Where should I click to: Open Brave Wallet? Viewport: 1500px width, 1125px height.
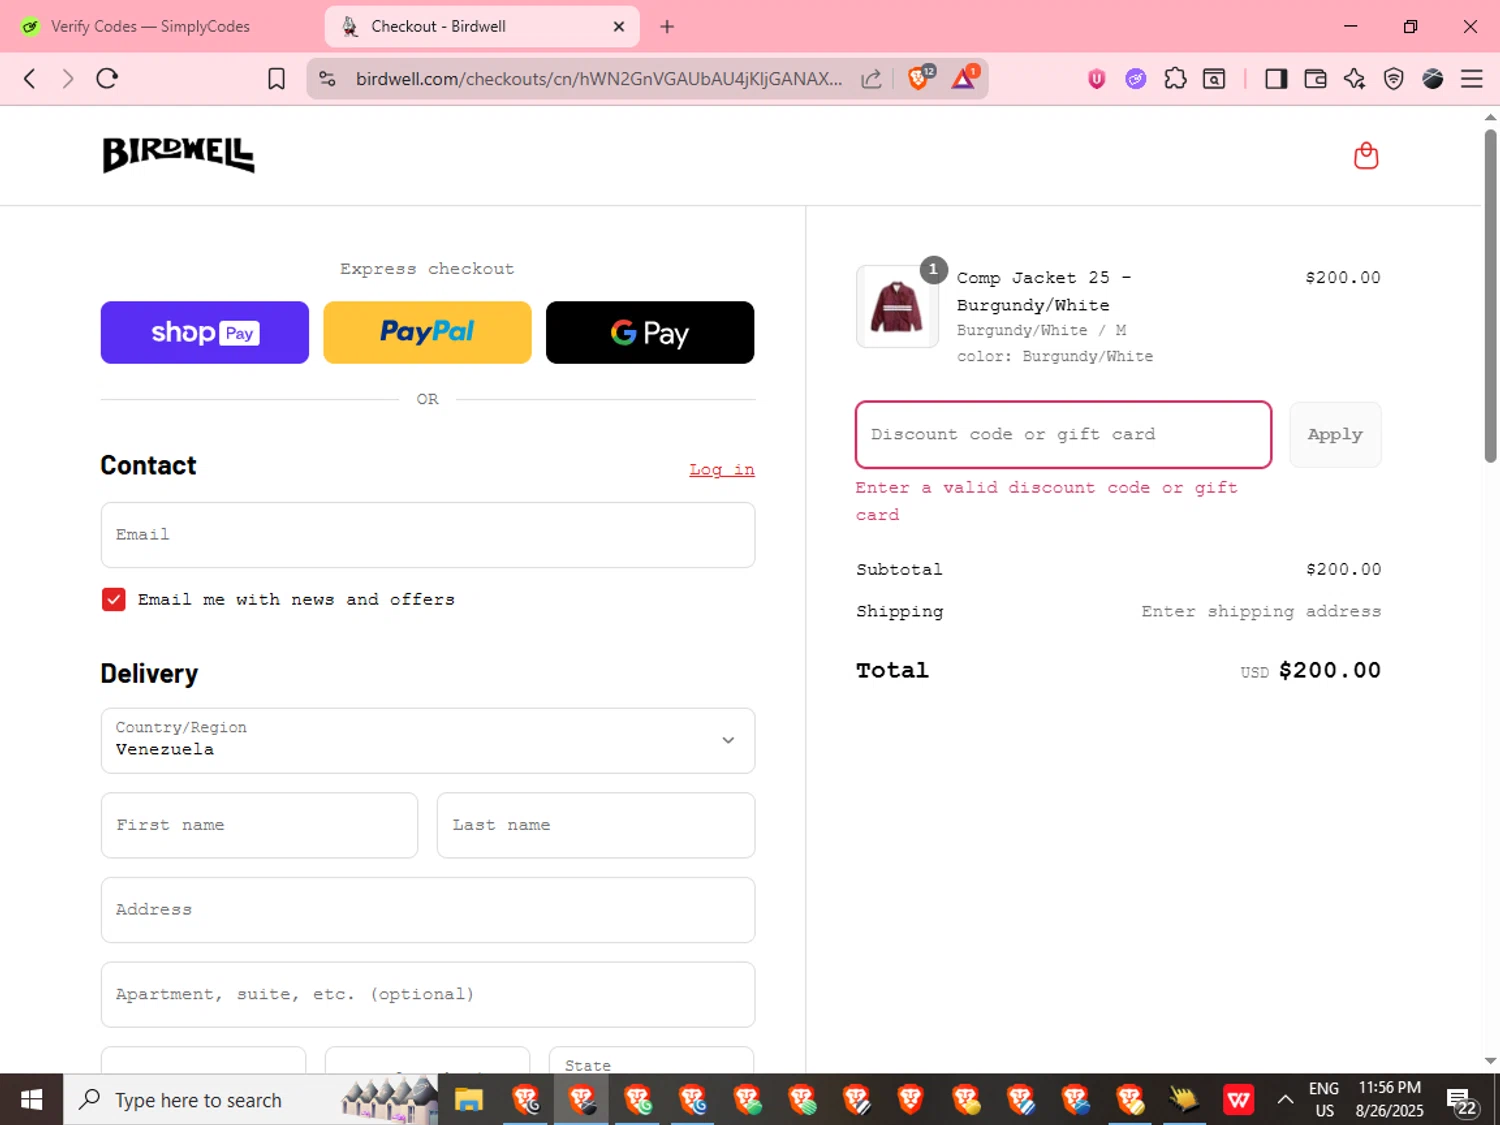coord(1315,79)
